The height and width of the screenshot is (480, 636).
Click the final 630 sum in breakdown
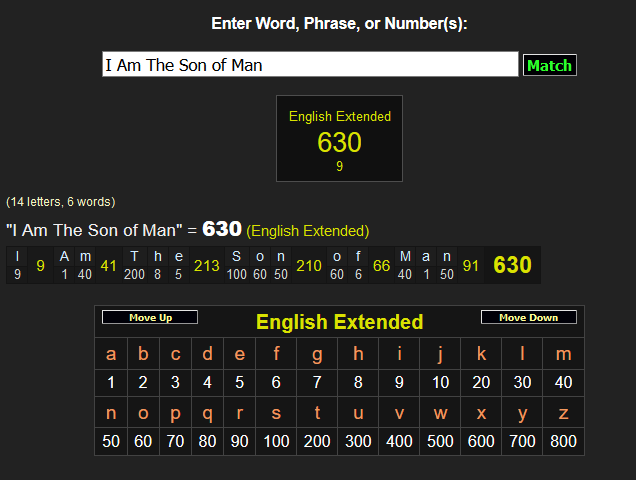click(512, 265)
